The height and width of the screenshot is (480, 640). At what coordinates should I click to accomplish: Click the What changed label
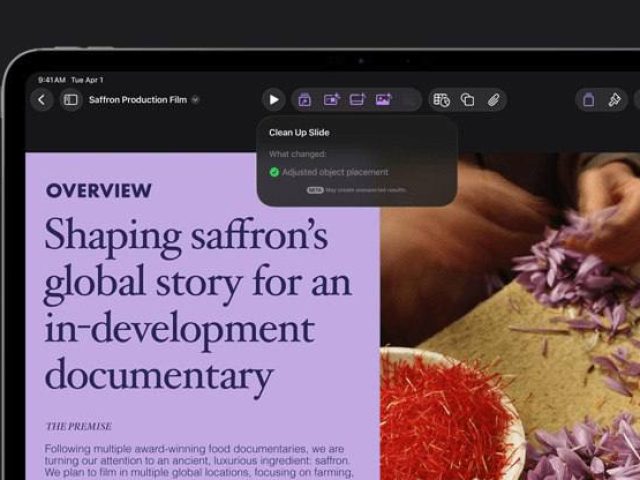pos(298,154)
